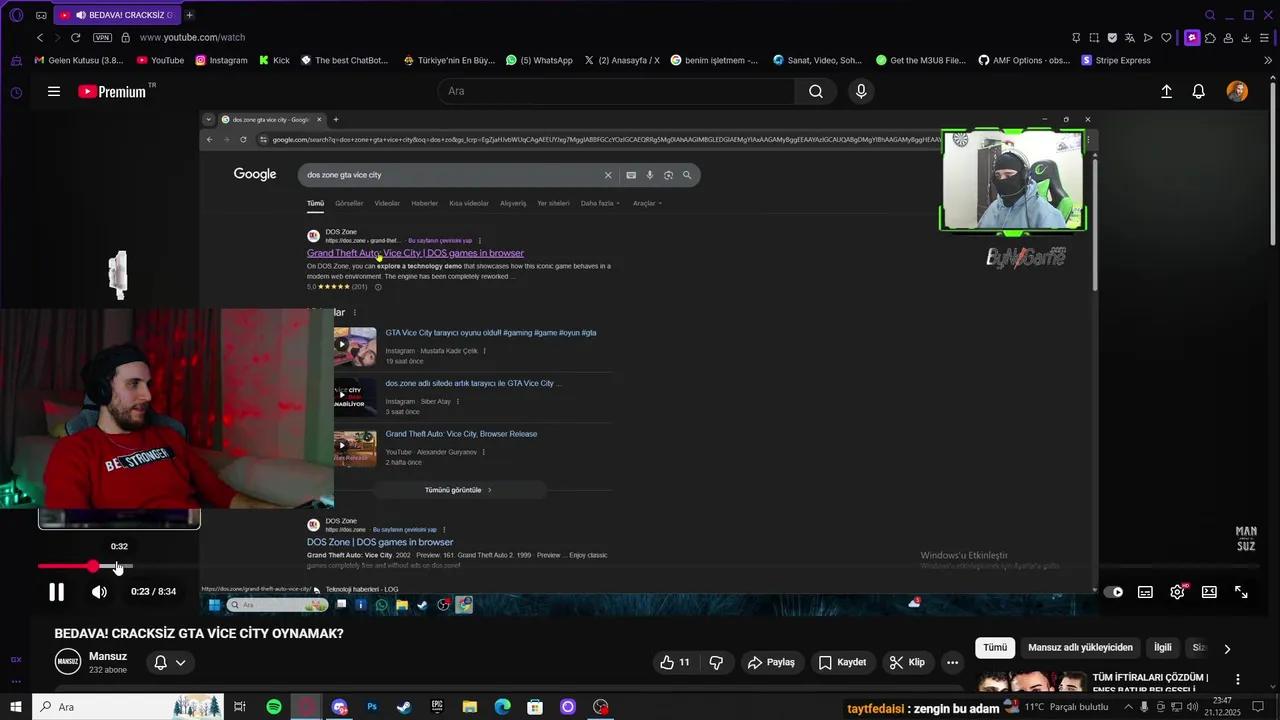Start voice search with microphone

pos(861,91)
